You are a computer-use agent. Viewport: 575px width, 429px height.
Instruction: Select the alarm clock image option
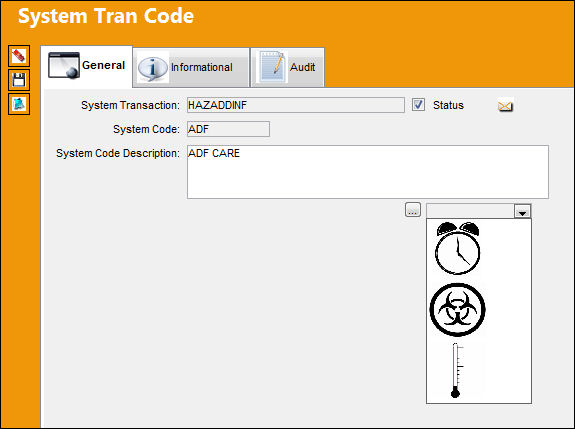coord(458,248)
